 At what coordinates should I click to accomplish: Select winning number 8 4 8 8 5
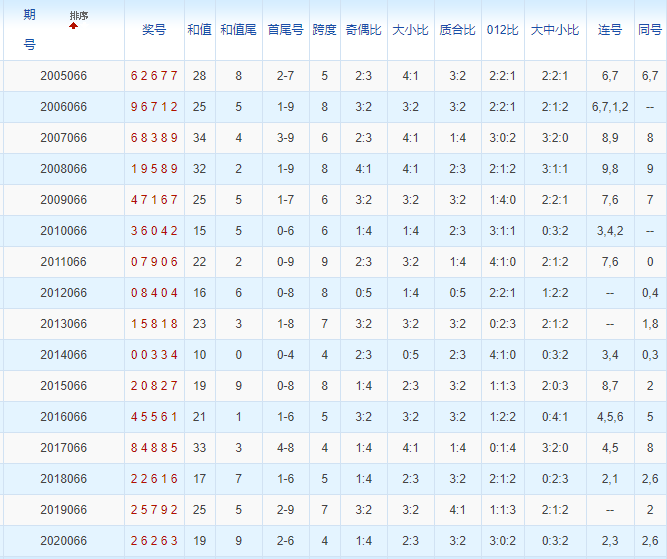154,448
